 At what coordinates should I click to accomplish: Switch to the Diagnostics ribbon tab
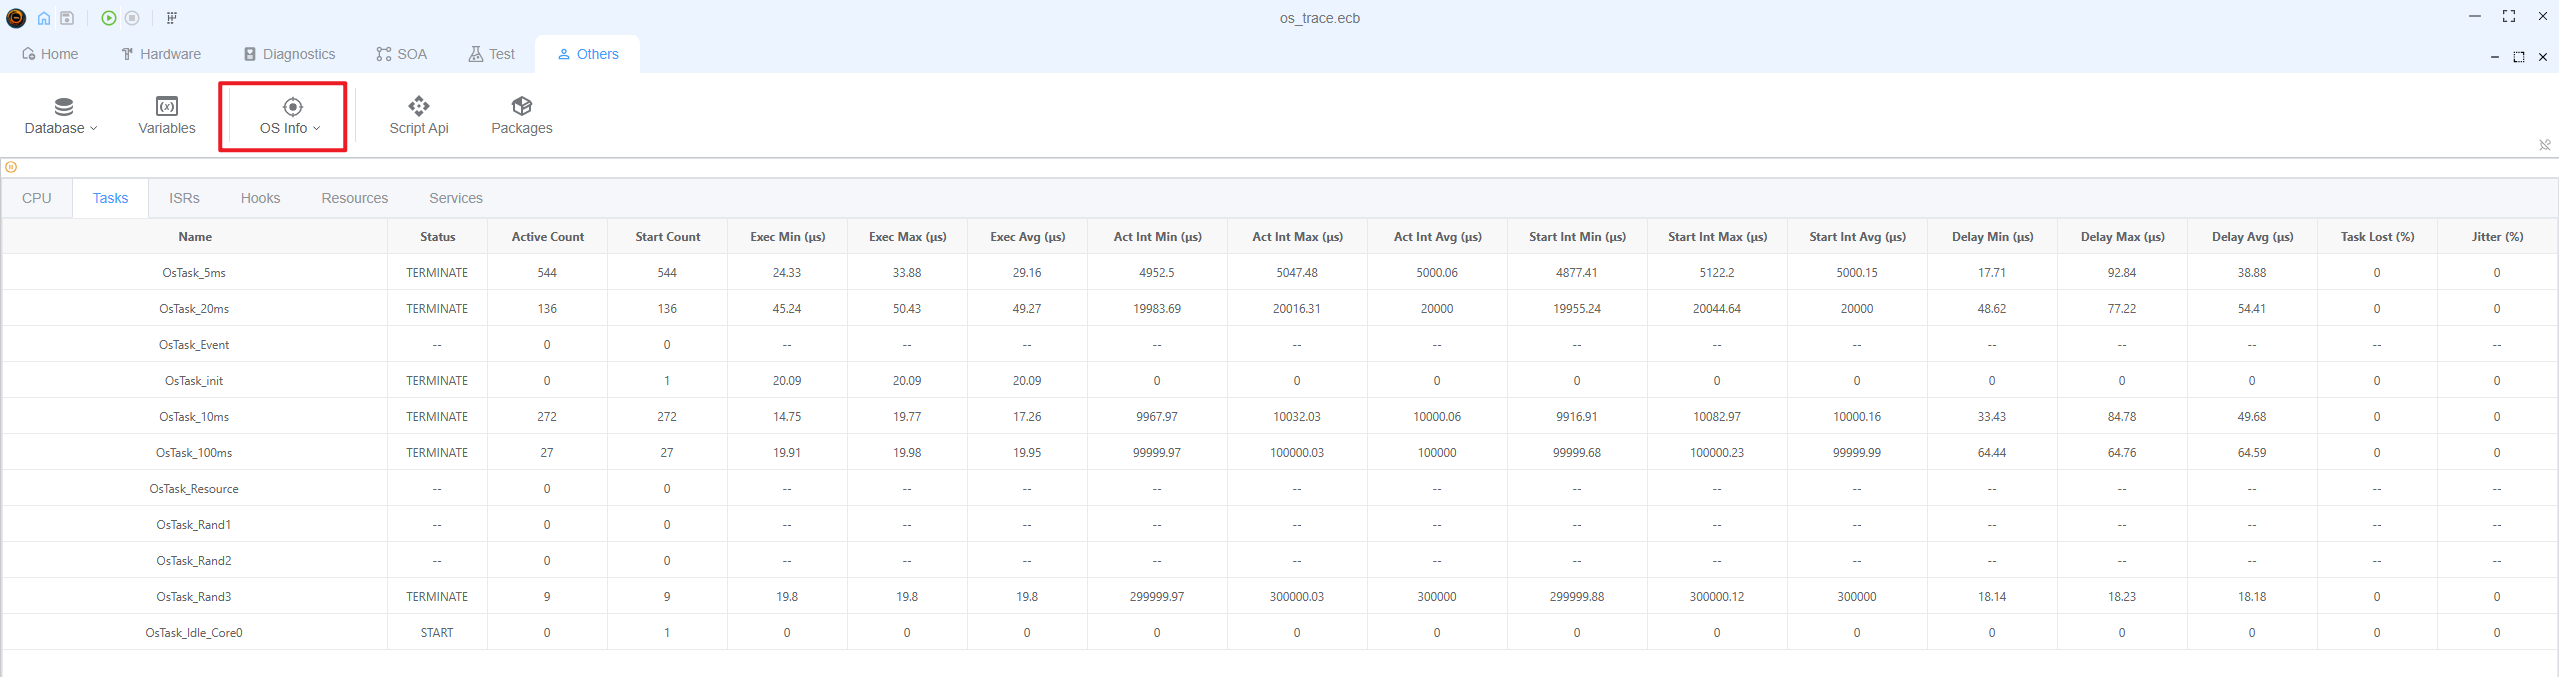289,54
